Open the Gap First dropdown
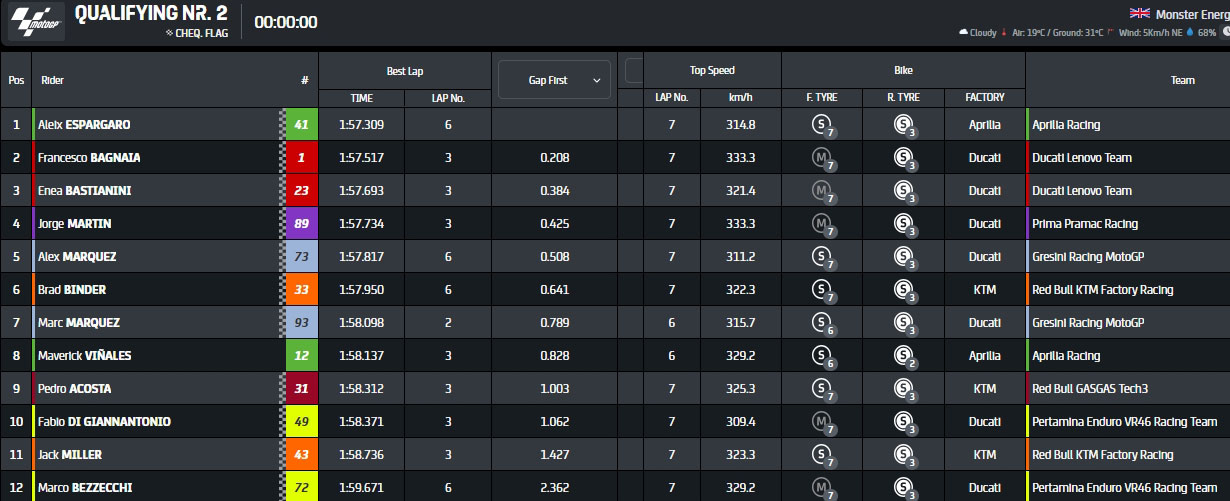Image resolution: width=1230 pixels, height=501 pixels. [x=553, y=80]
